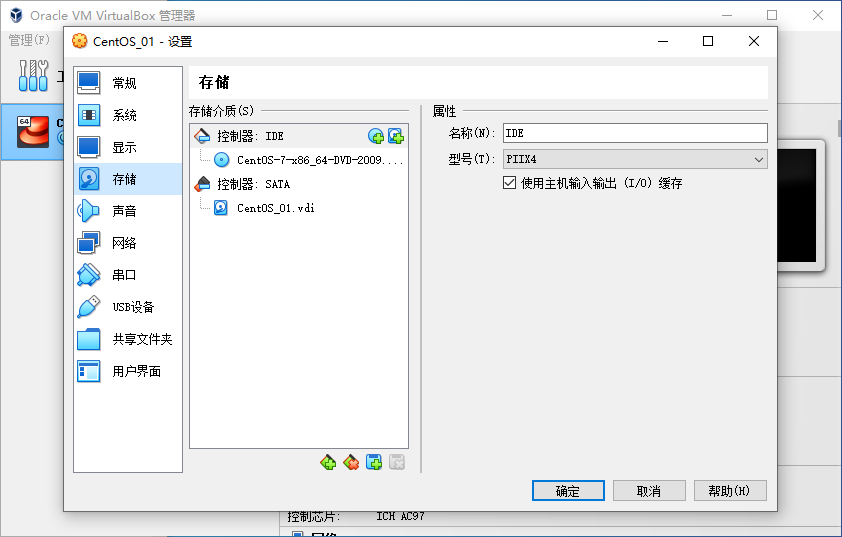Screen dimensions: 842x537
Task: Click the add attachment icon below list
Action: [x=374, y=462]
